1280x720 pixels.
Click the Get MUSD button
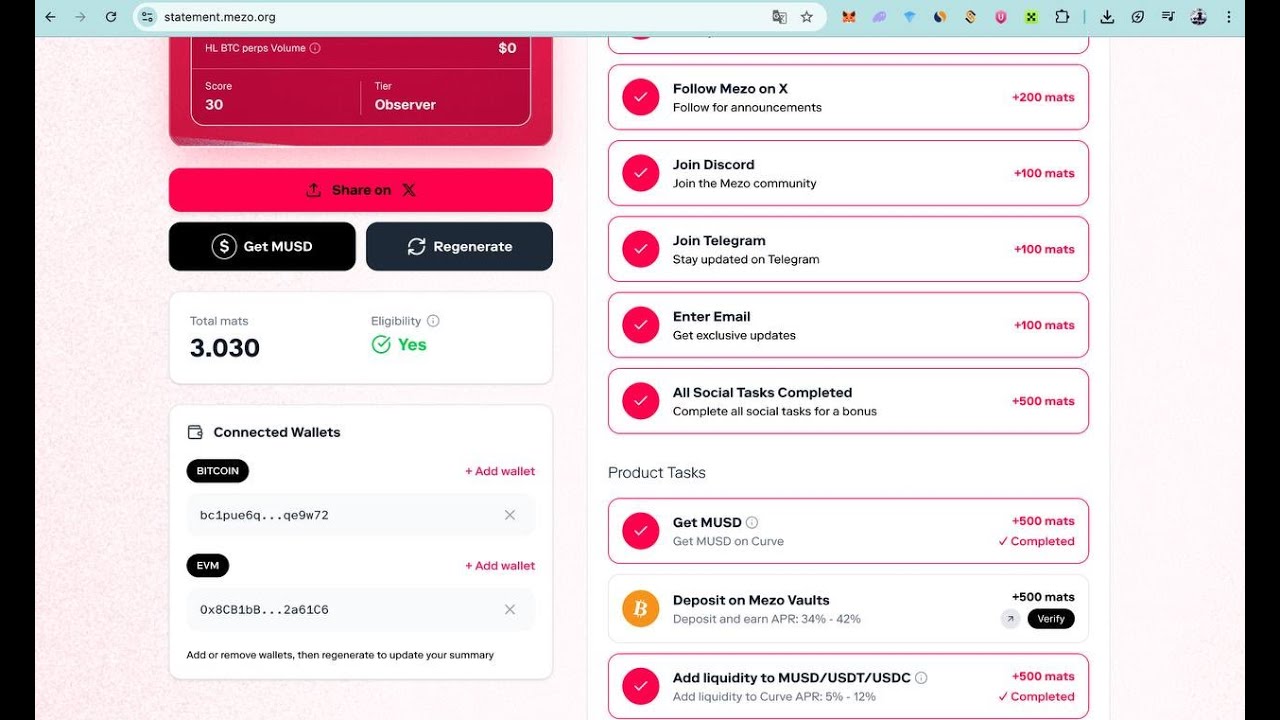(x=262, y=246)
